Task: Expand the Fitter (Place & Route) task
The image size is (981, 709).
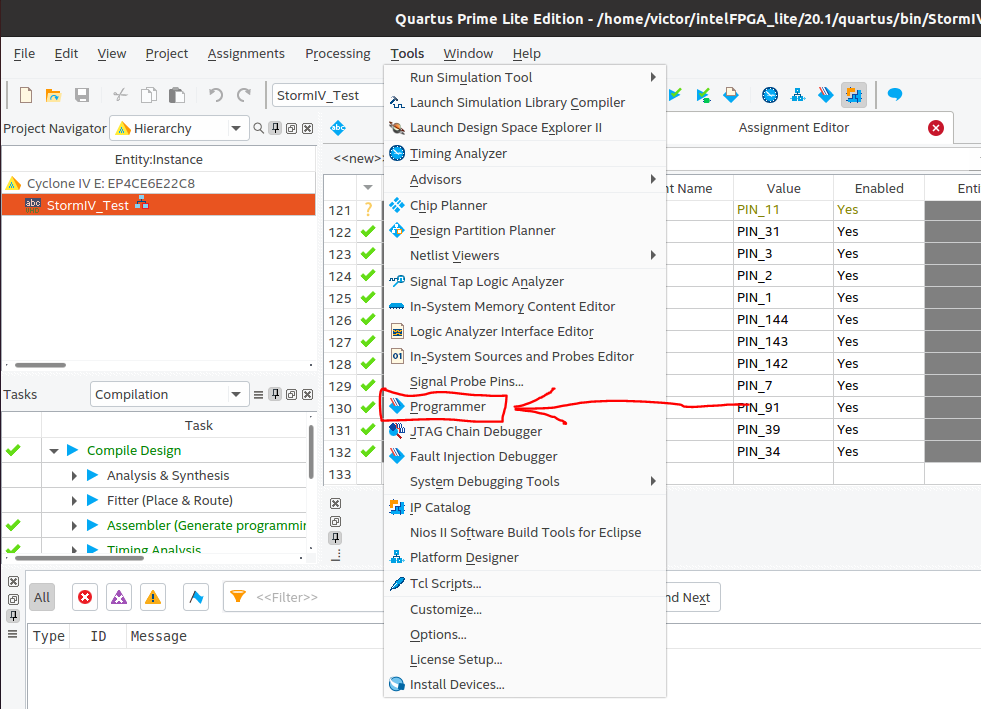Action: 74,501
